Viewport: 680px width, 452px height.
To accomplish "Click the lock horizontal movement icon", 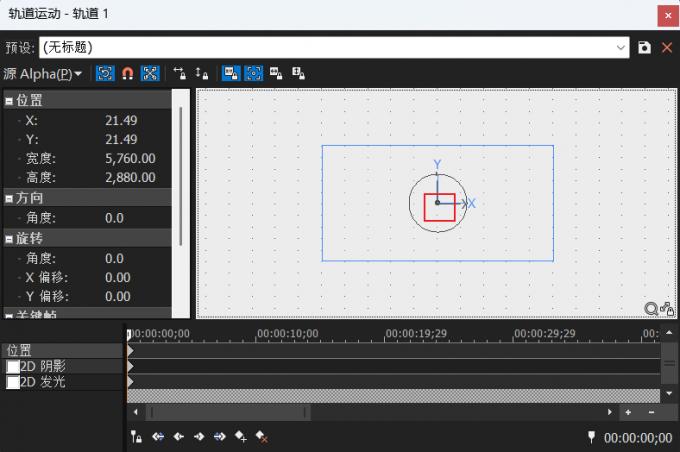I will 180,74.
